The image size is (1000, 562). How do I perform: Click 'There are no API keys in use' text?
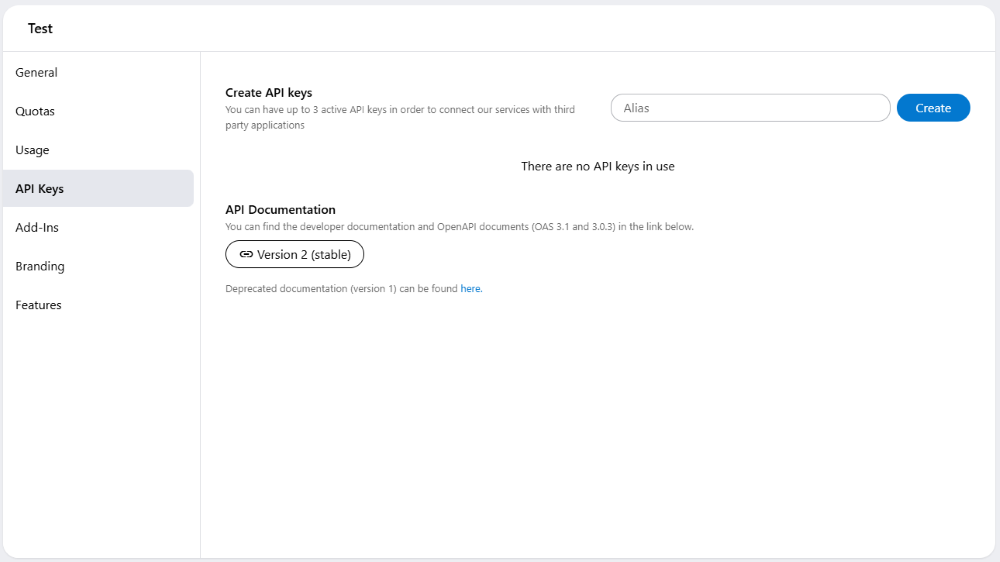[x=598, y=166]
